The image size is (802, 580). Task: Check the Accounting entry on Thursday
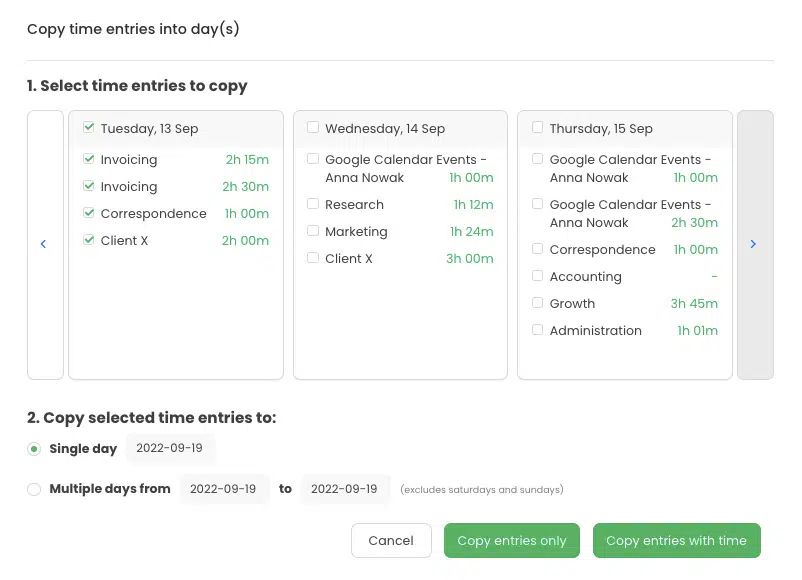pyautogui.click(x=538, y=276)
